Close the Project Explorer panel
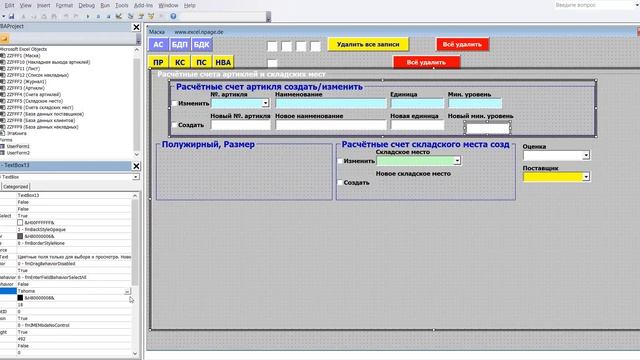640x360 pixels. (x=136, y=27)
